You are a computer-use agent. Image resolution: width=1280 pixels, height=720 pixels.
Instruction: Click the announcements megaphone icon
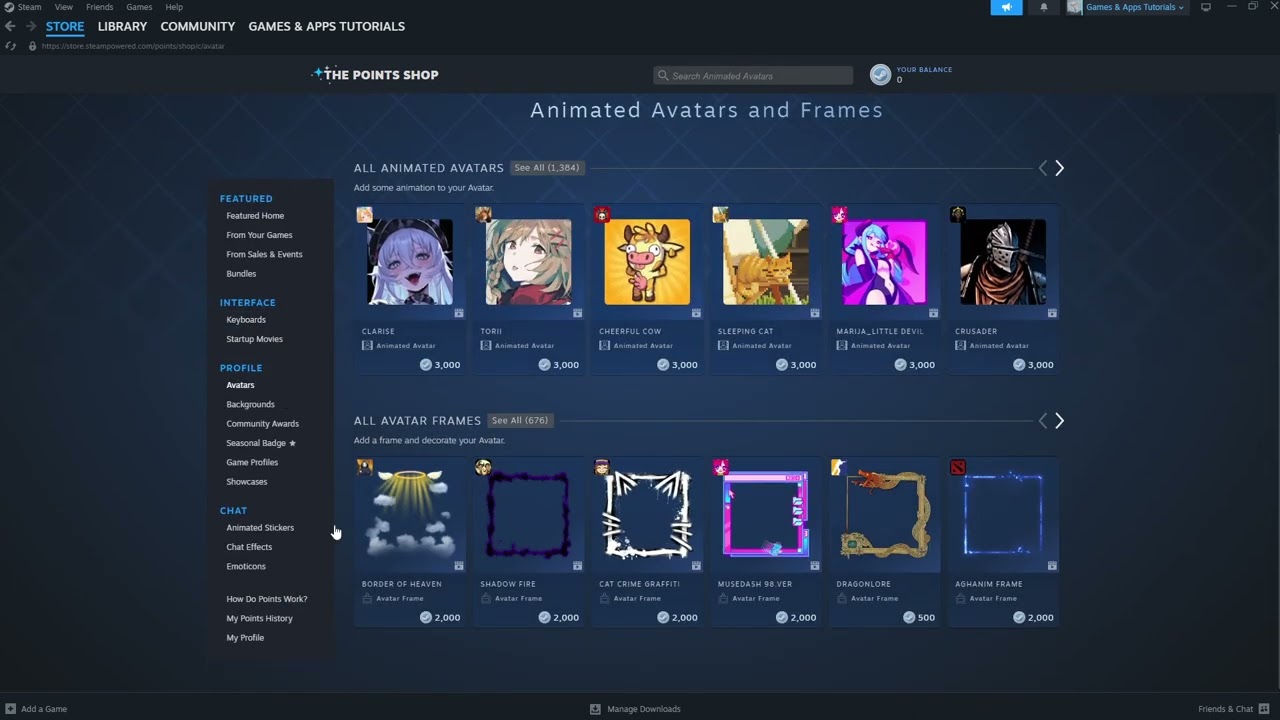coord(1006,7)
